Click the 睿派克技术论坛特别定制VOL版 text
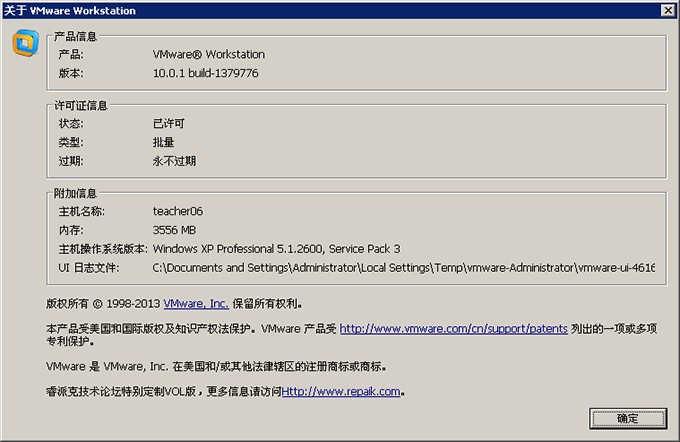 tap(121, 392)
